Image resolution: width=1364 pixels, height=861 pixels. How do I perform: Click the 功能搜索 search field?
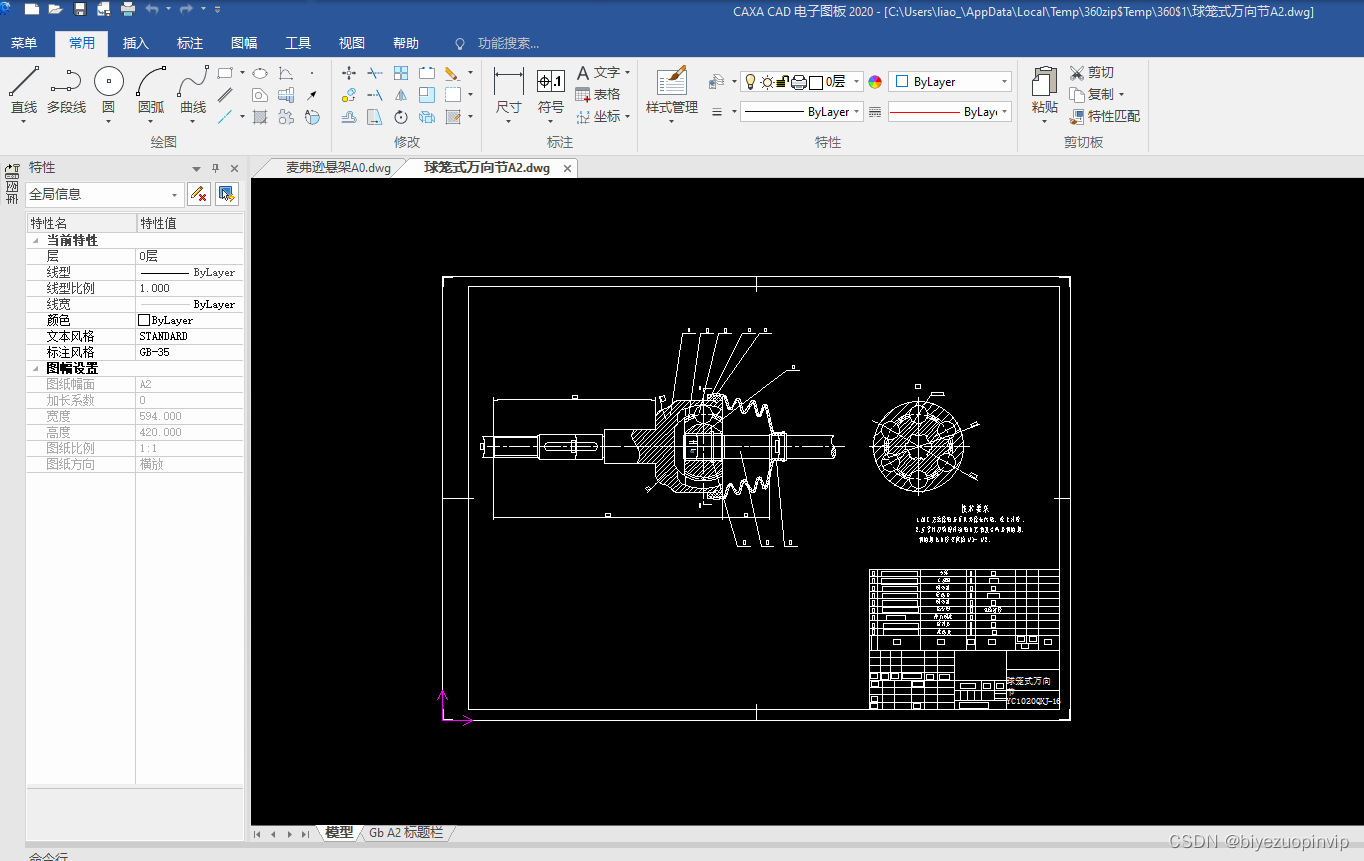[x=508, y=43]
